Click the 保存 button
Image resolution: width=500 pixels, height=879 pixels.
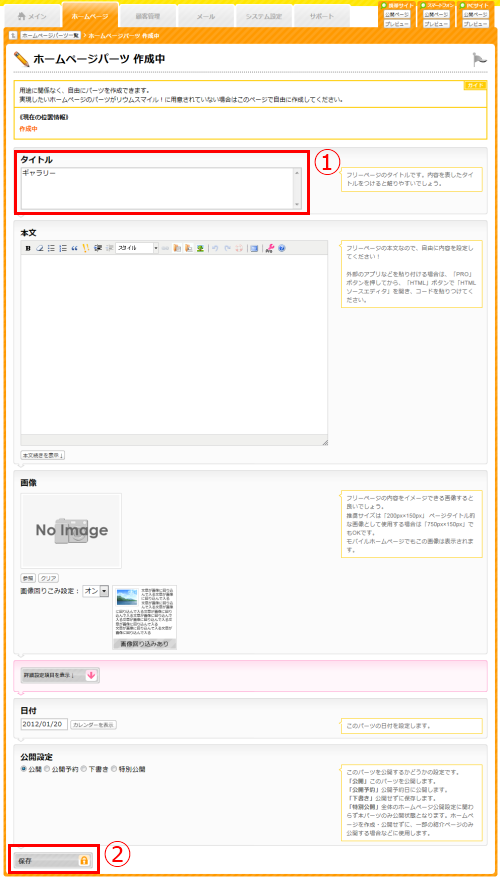tap(52, 860)
